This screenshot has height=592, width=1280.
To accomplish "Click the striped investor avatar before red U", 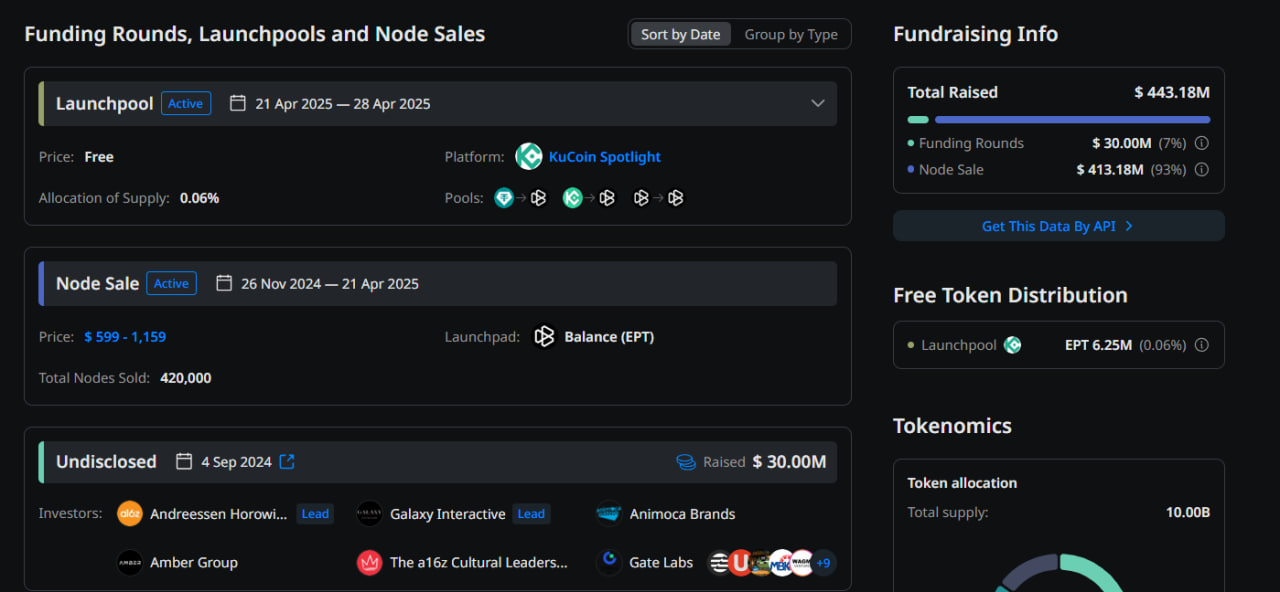I will tap(719, 563).
